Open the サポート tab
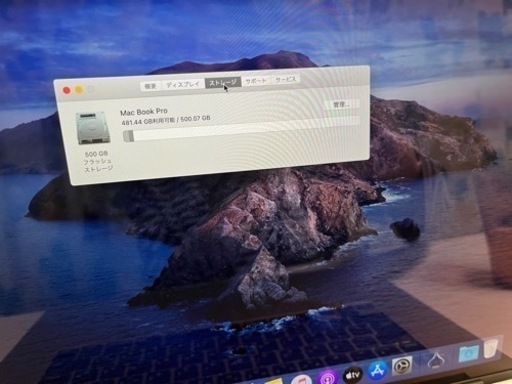Image resolution: width=512 pixels, height=384 pixels. (x=256, y=81)
